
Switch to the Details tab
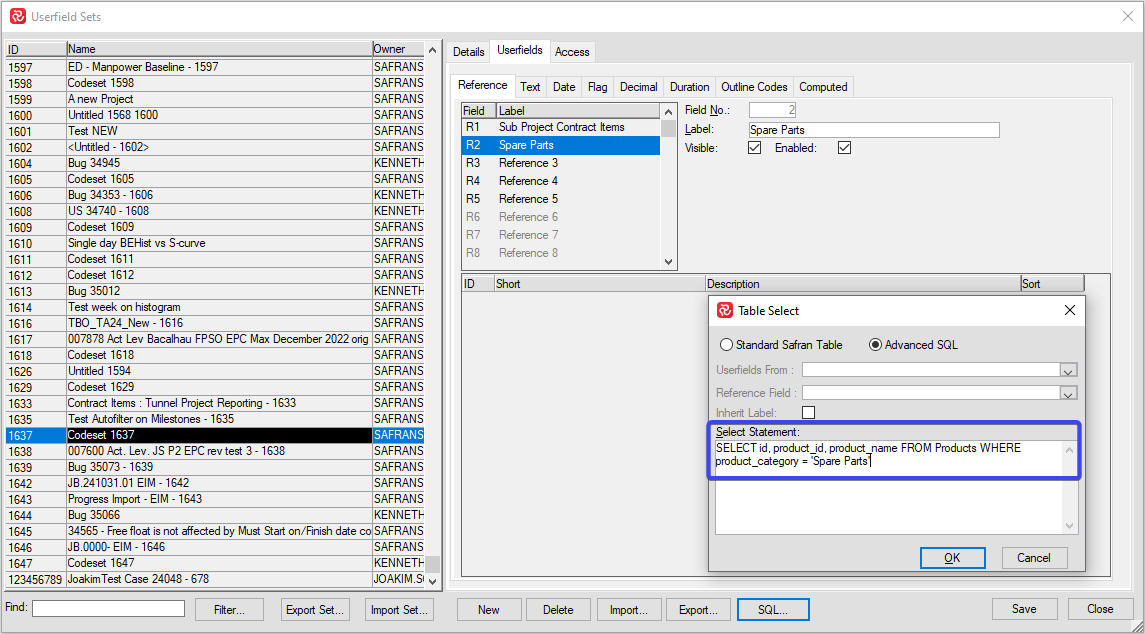[x=468, y=52]
